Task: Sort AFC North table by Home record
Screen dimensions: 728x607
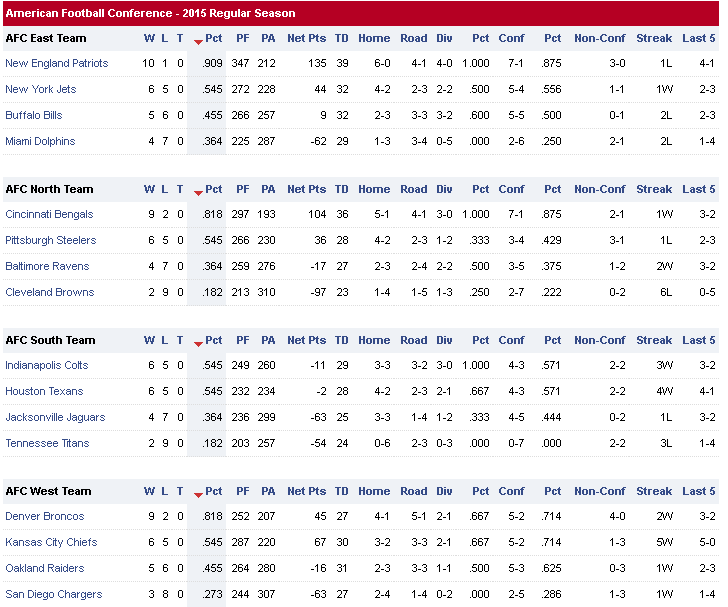Action: tap(374, 189)
